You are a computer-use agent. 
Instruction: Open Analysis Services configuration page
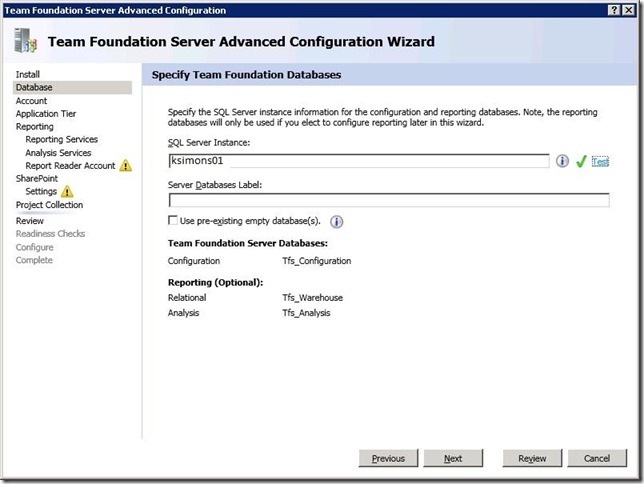coord(58,153)
